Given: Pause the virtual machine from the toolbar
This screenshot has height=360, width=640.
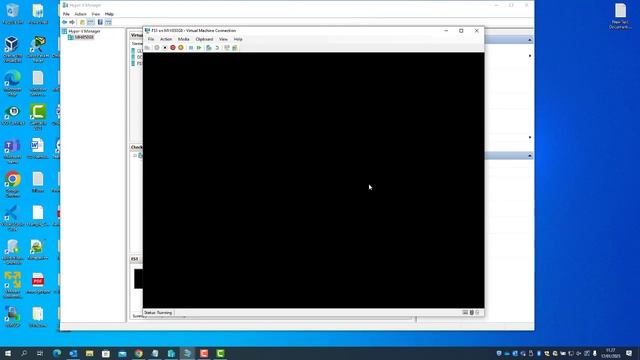Looking at the screenshot, I should [191, 48].
